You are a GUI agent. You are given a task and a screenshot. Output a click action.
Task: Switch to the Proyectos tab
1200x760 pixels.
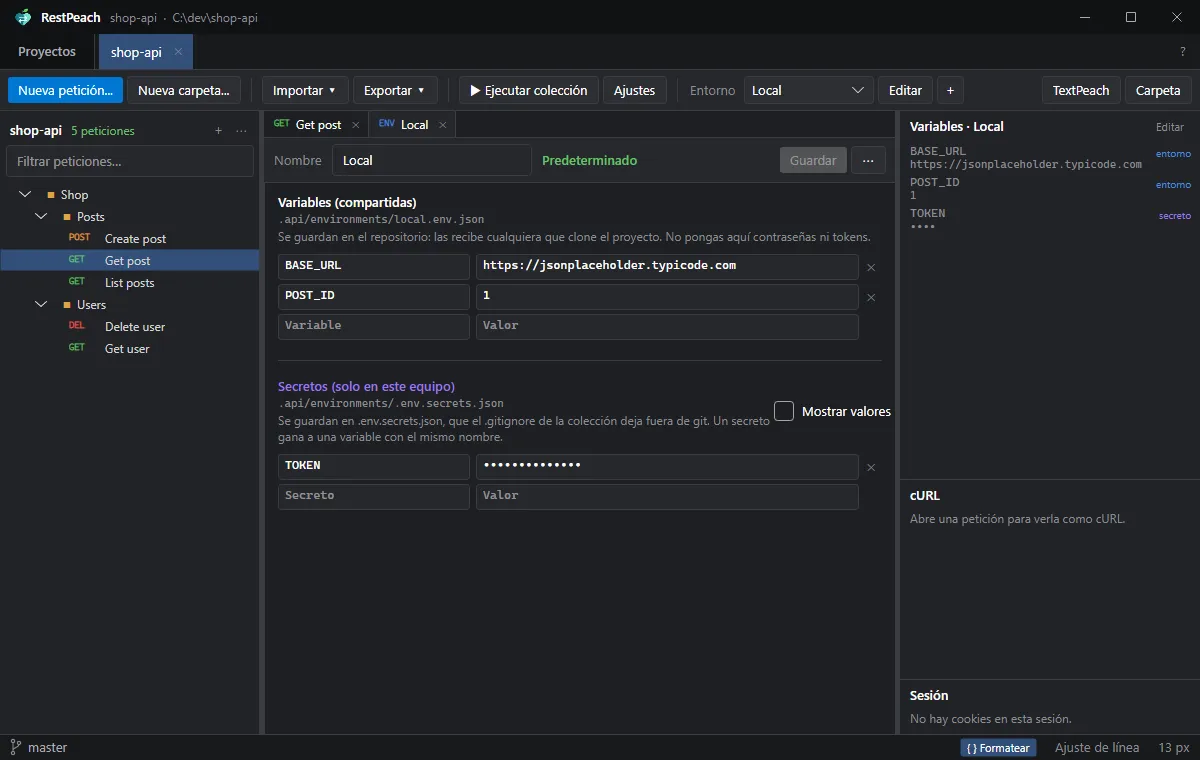pos(47,52)
